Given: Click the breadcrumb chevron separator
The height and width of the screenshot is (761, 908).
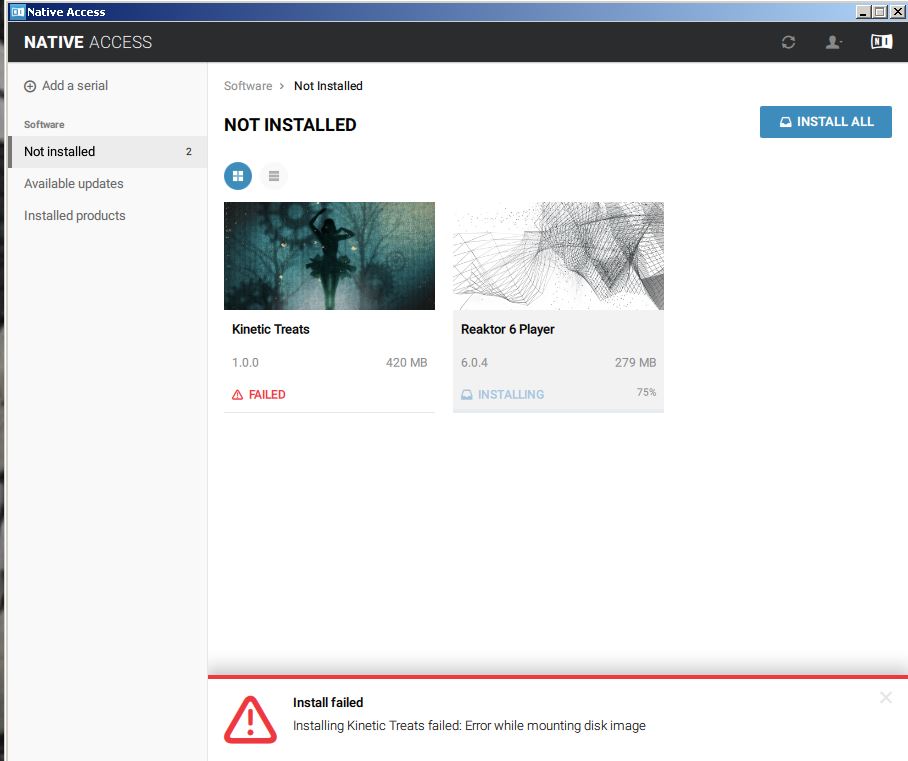Looking at the screenshot, I should pyautogui.click(x=282, y=86).
